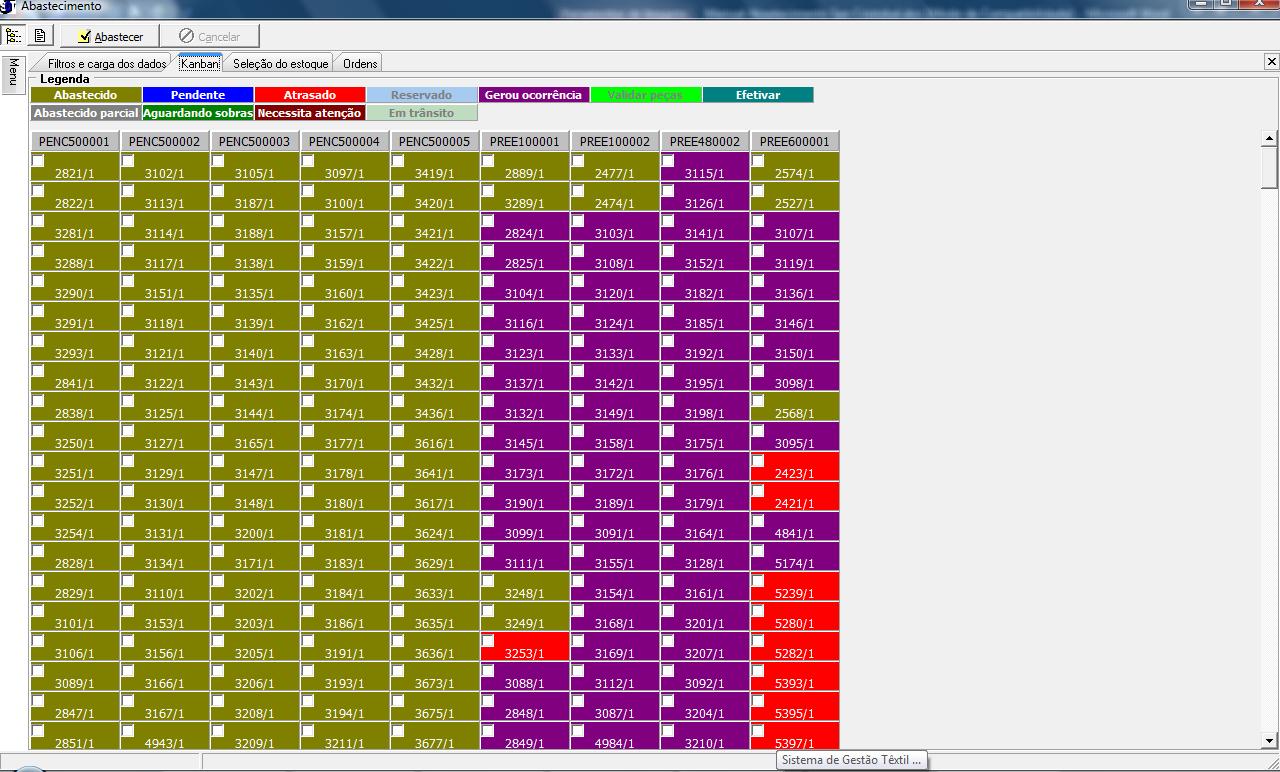Click the tree view icon in toolbar

click(13, 36)
